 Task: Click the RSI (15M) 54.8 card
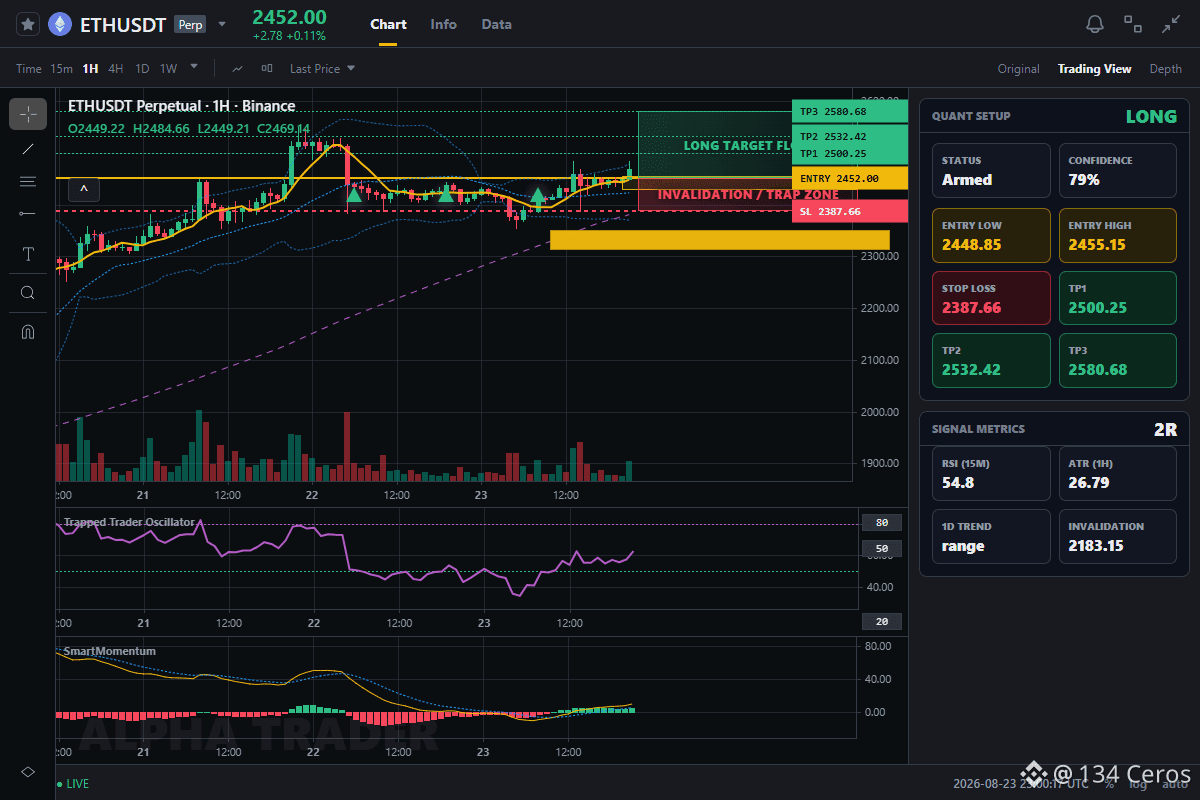point(991,473)
